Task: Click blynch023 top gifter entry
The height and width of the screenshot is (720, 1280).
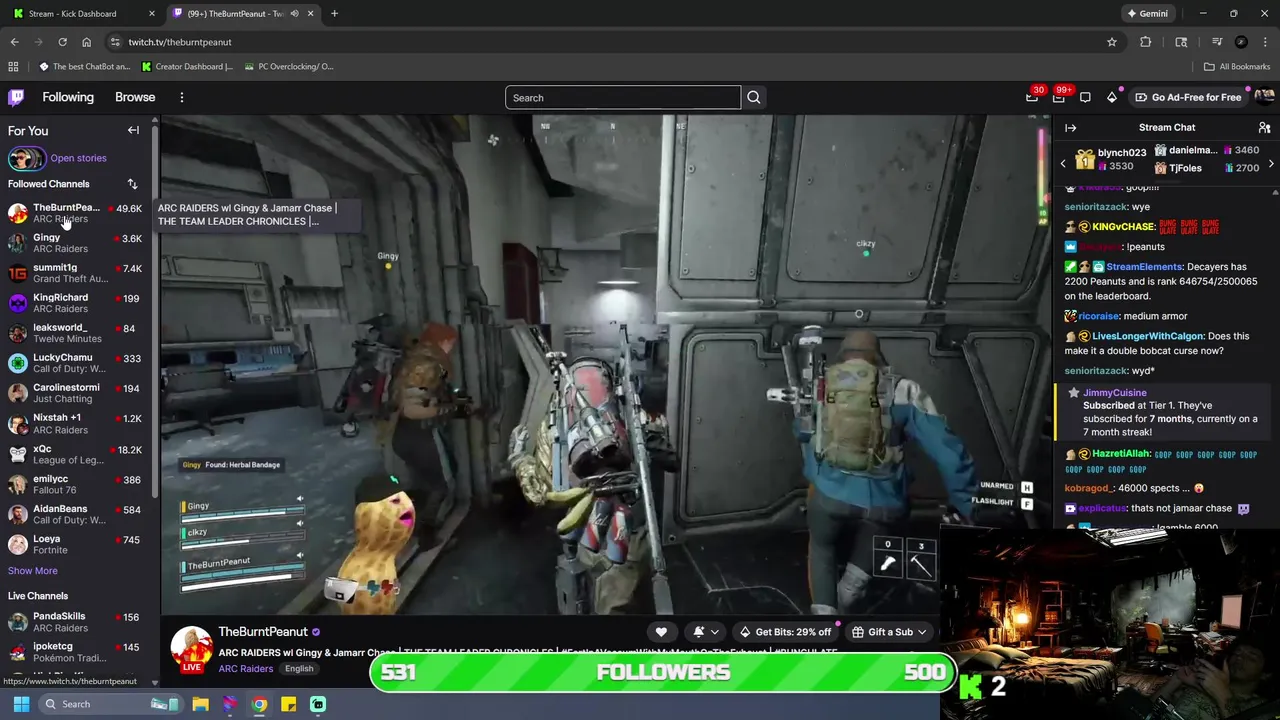Action: (x=1110, y=159)
